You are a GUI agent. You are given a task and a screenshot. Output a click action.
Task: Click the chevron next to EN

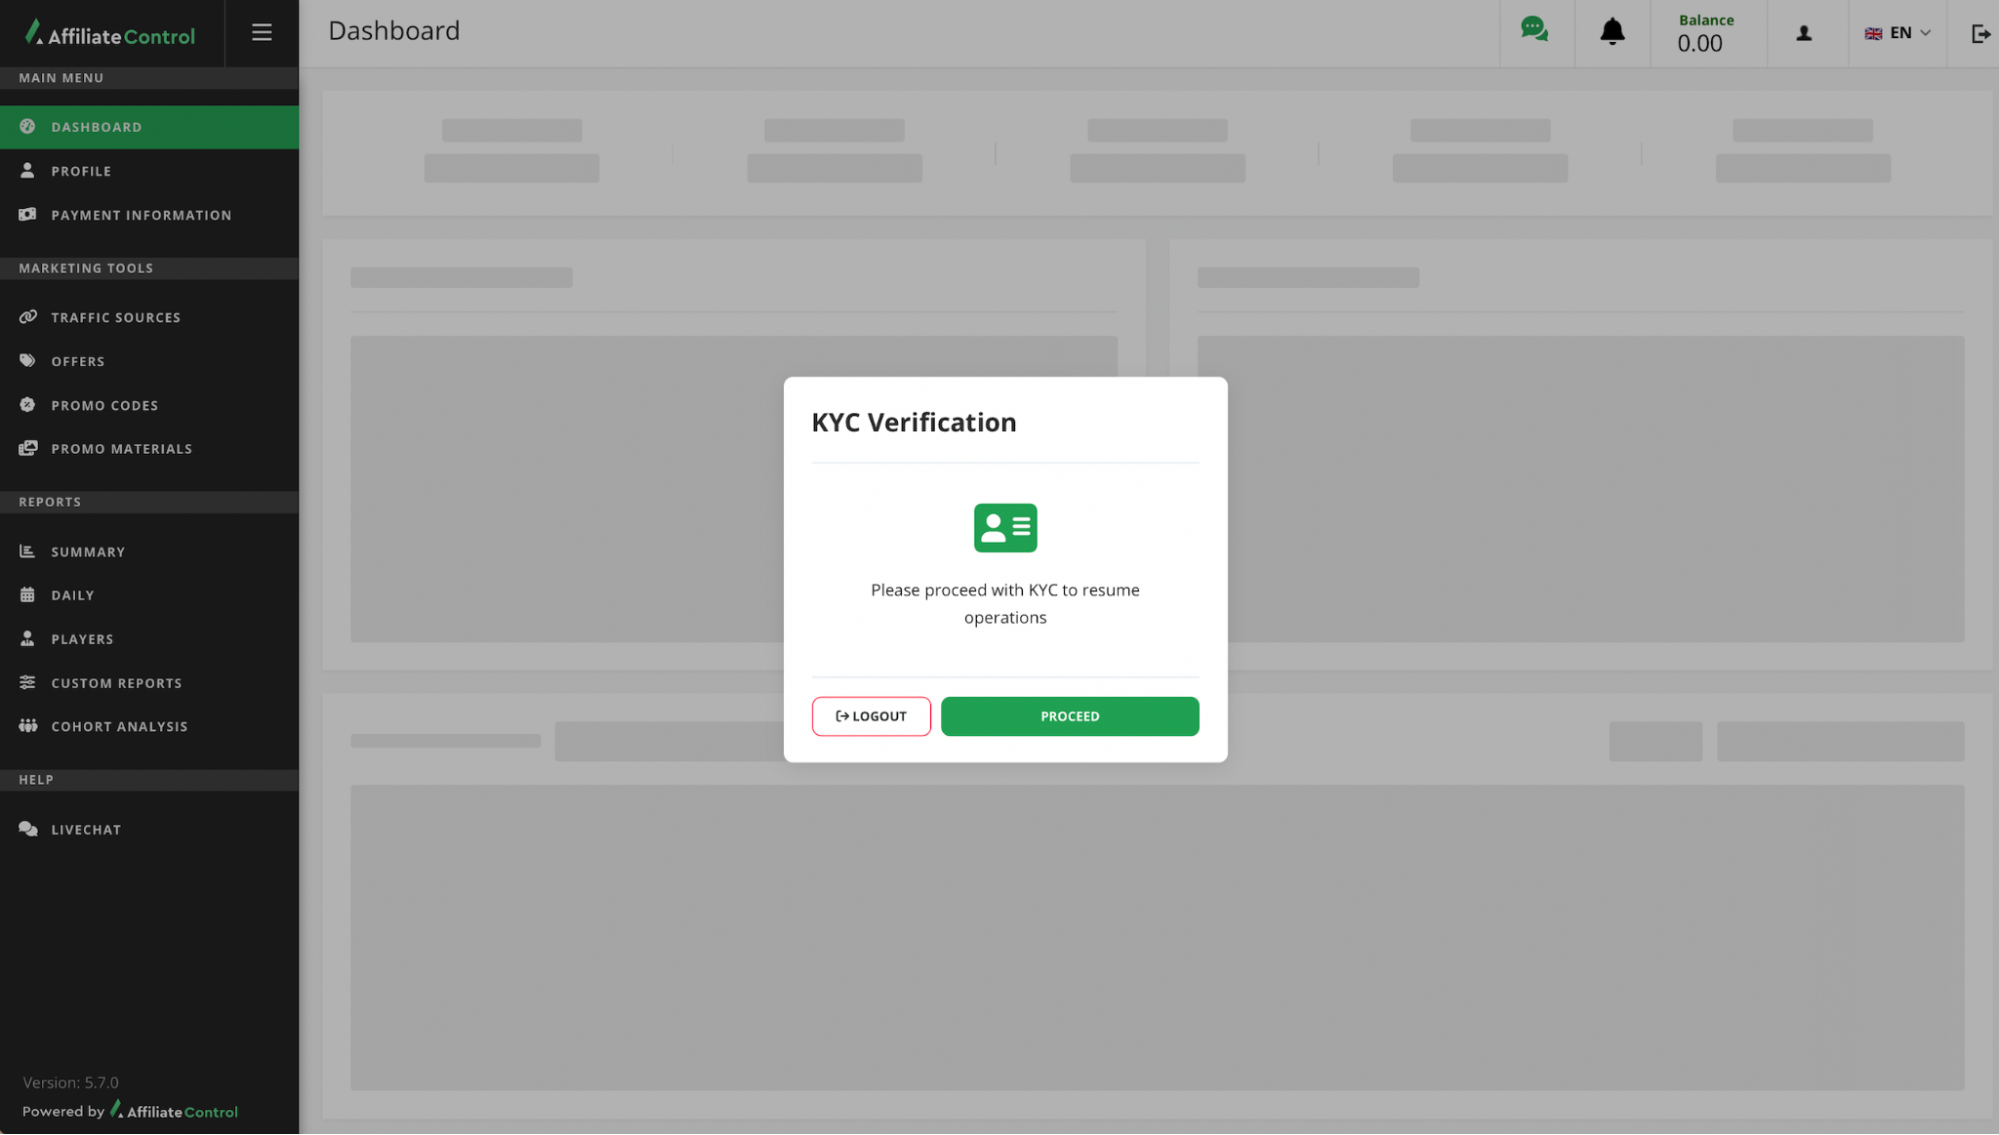(x=1926, y=33)
